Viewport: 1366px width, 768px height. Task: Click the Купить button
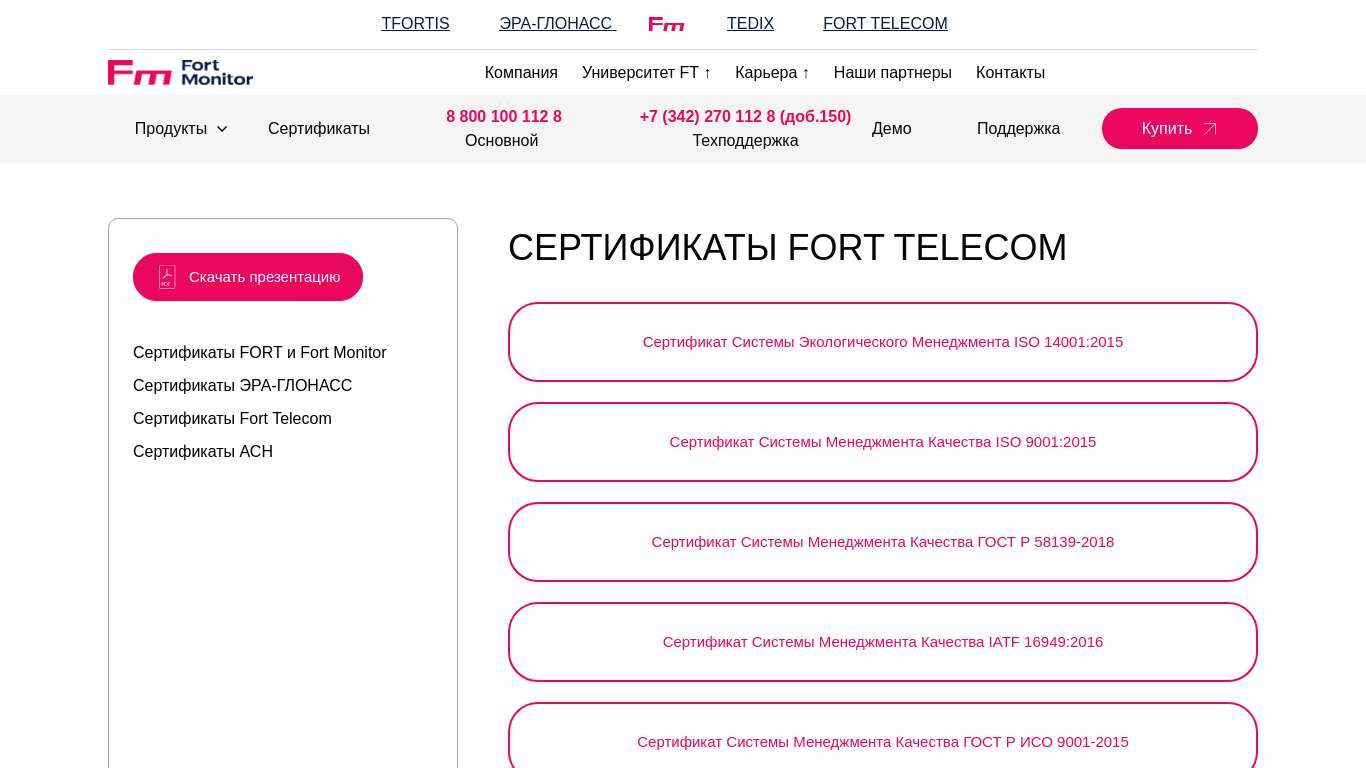pos(1180,129)
